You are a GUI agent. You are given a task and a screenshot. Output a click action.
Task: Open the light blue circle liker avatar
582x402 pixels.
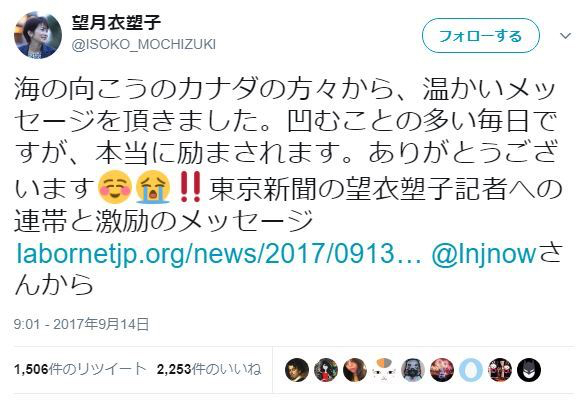(471, 370)
